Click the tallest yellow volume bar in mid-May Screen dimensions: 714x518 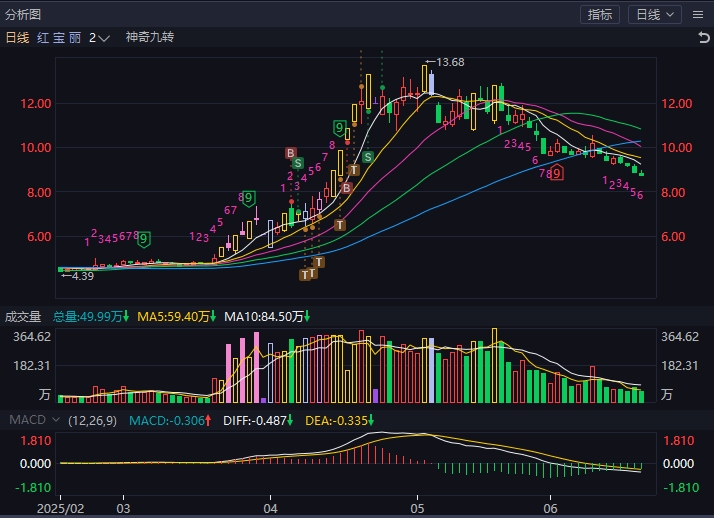495,366
